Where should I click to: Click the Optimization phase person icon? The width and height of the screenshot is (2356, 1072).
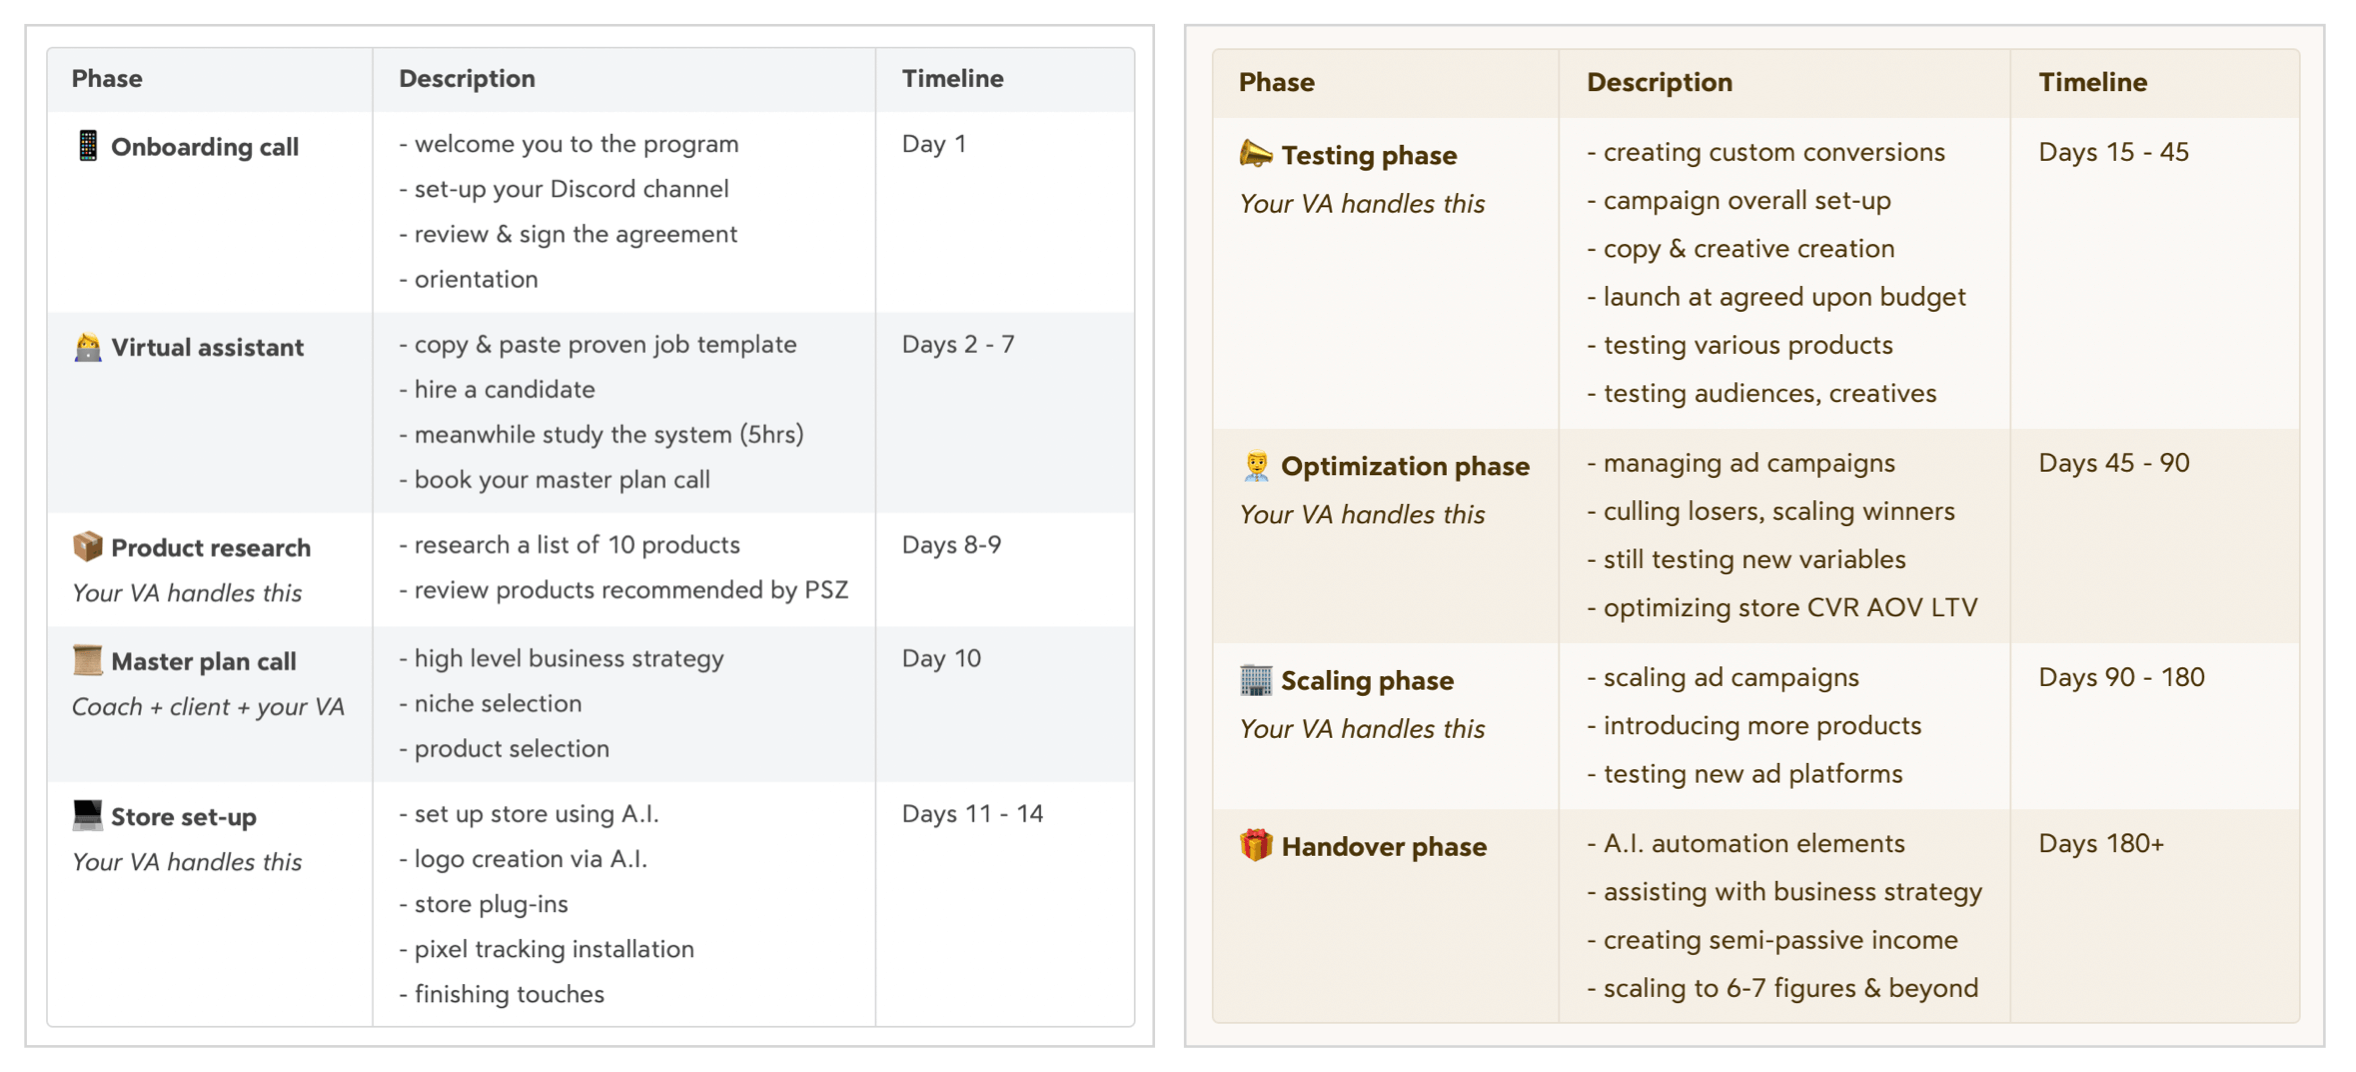tap(1256, 466)
